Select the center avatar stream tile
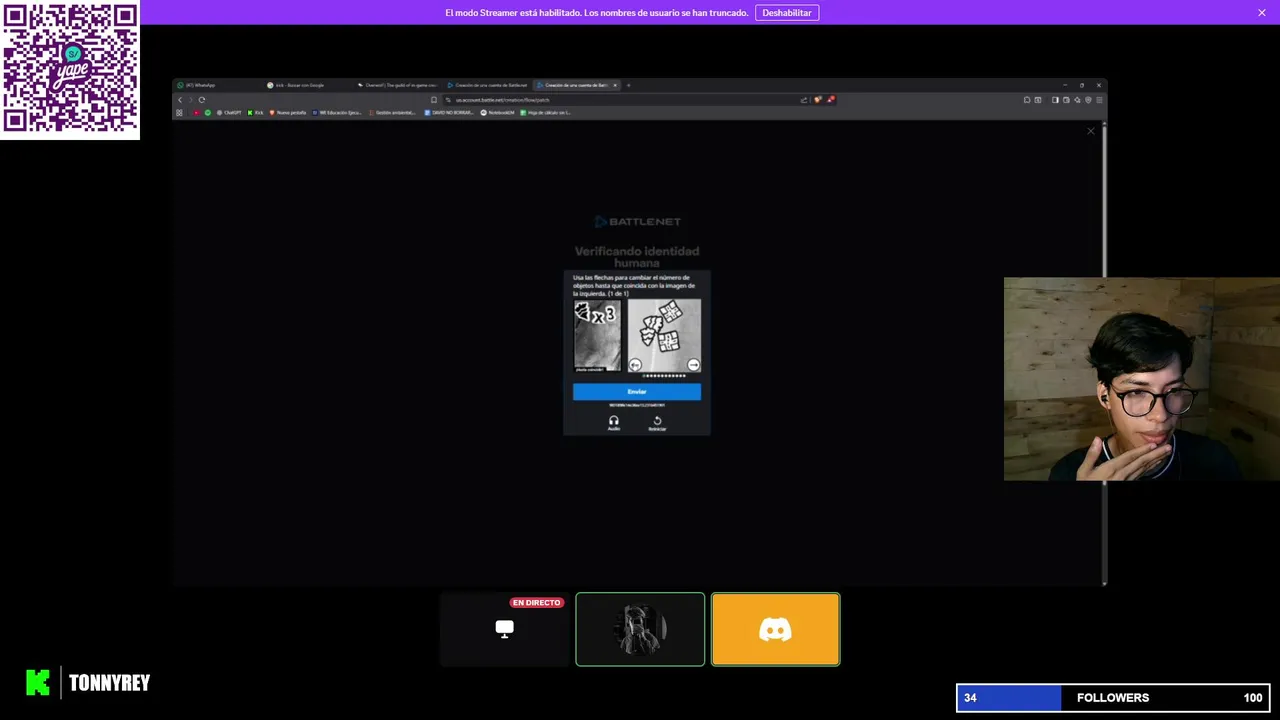 [640, 629]
